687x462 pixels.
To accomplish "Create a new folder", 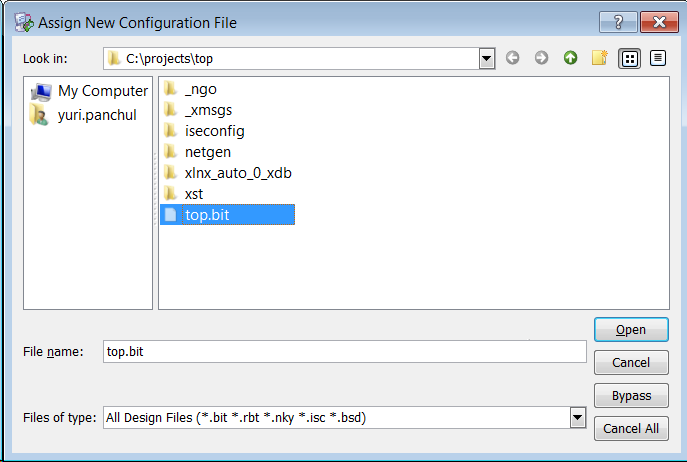I will coord(599,58).
